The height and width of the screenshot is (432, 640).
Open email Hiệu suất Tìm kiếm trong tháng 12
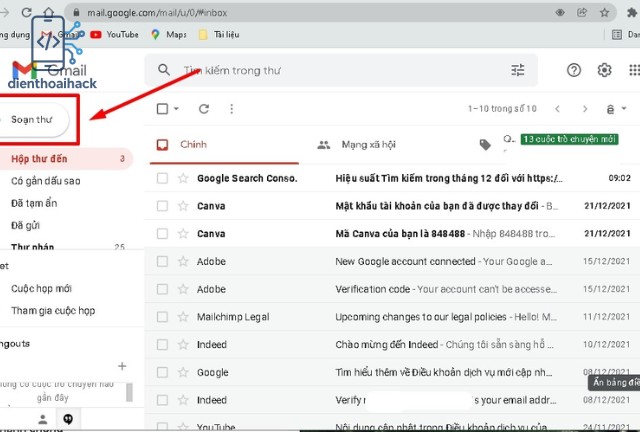click(x=449, y=178)
